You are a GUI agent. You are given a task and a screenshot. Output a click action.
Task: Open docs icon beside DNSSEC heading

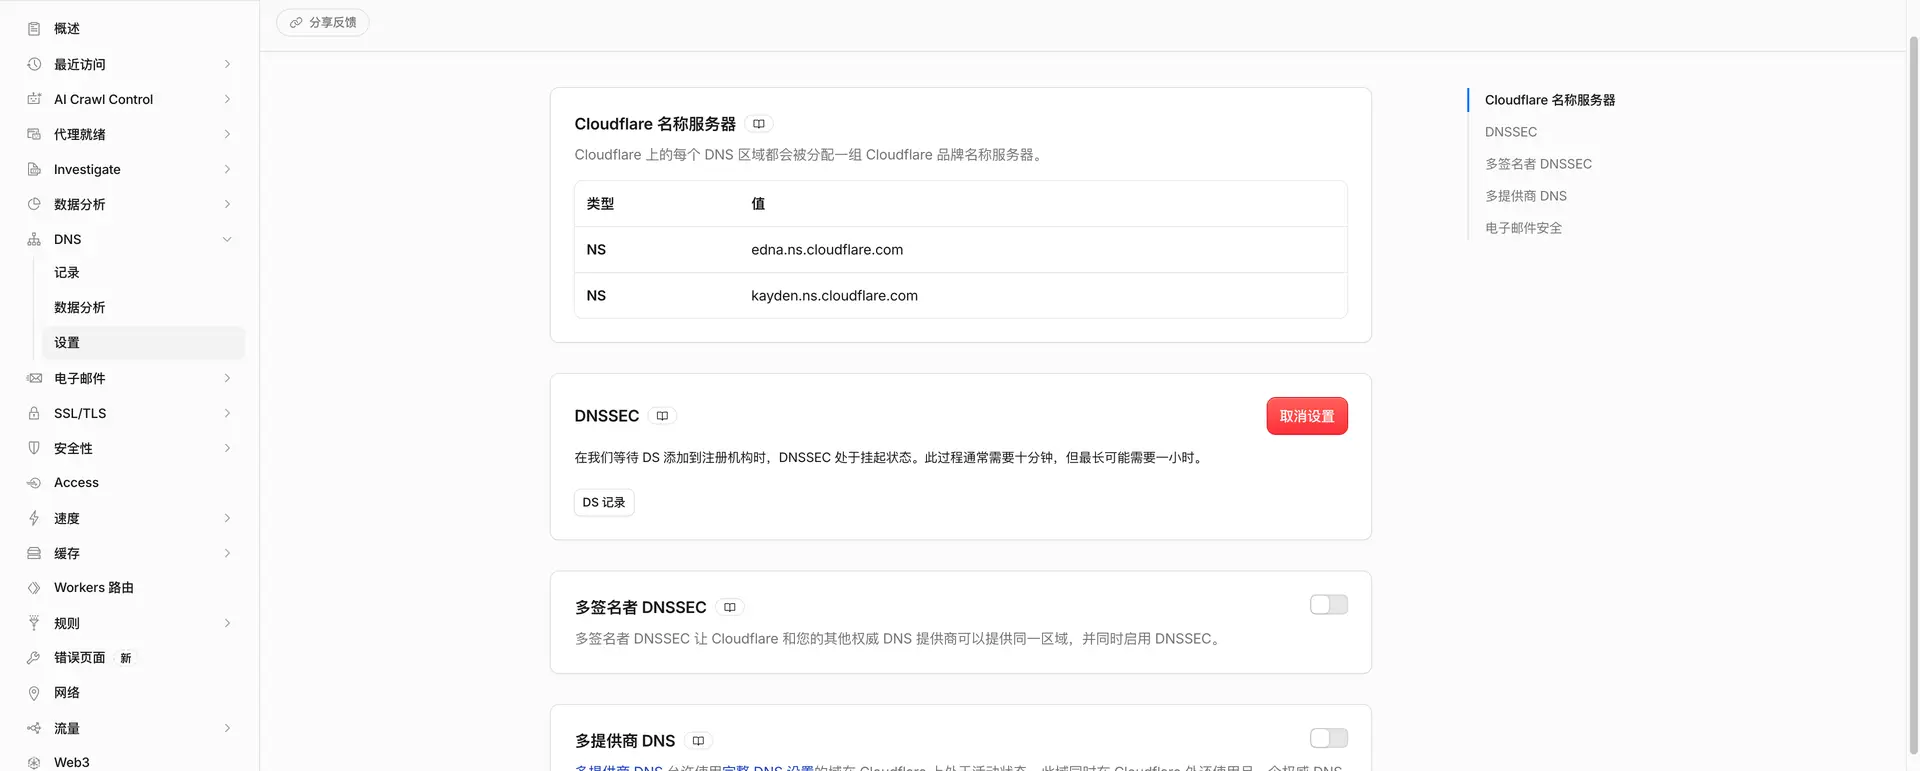[x=662, y=416]
